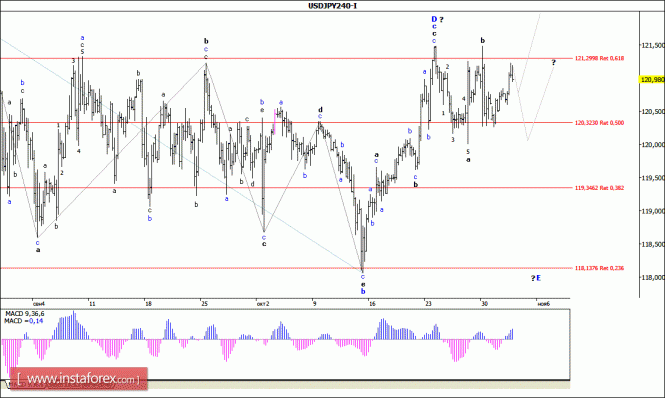Click the MACD -0,14 value label

click(23, 321)
